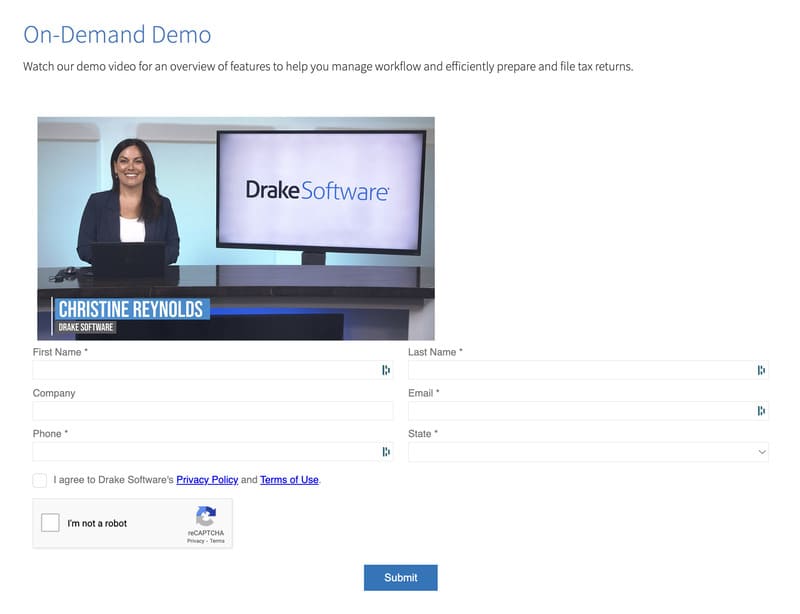Click autofill icon in First Name field
The width and height of the screenshot is (800, 614).
386,370
